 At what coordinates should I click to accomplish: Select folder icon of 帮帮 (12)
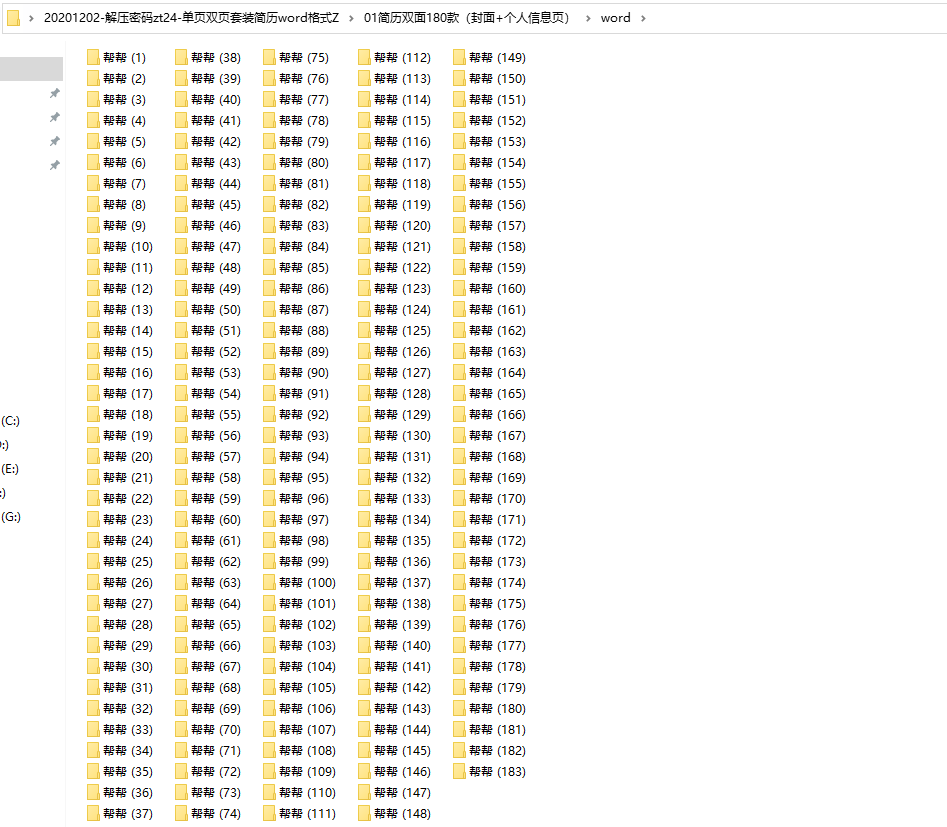[x=93, y=289]
